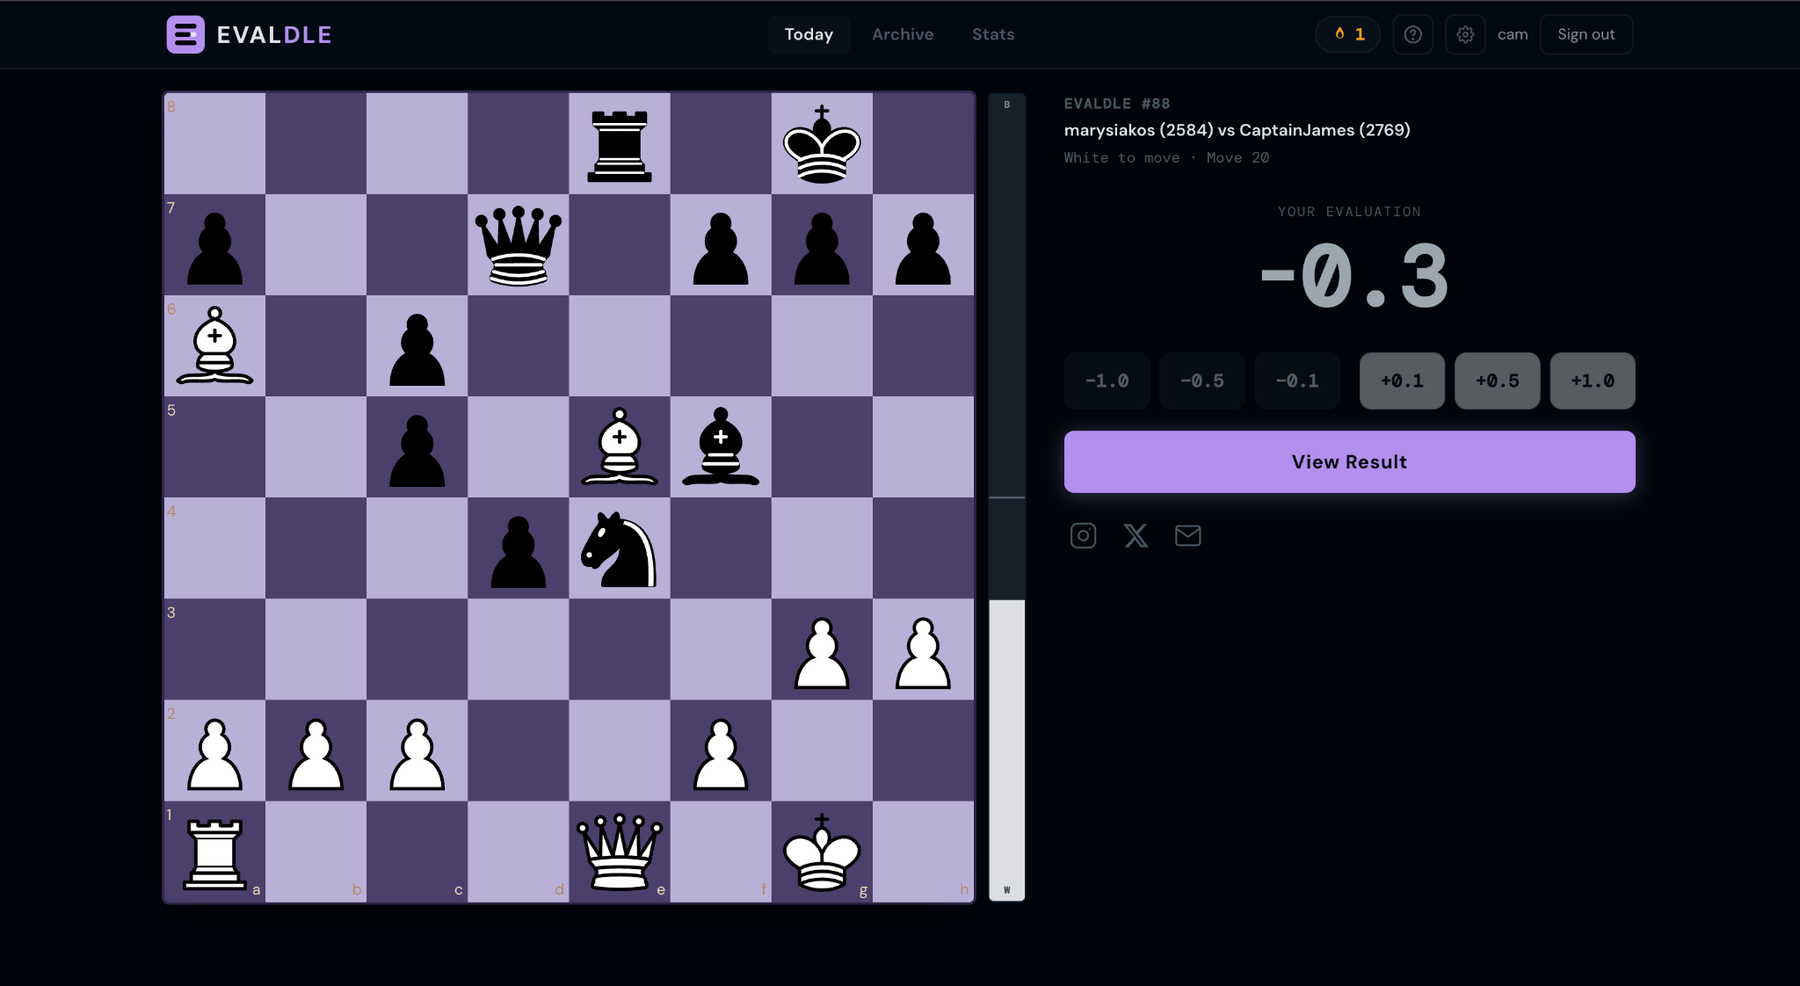Open the help question mark icon
1800x986 pixels.
(x=1413, y=35)
